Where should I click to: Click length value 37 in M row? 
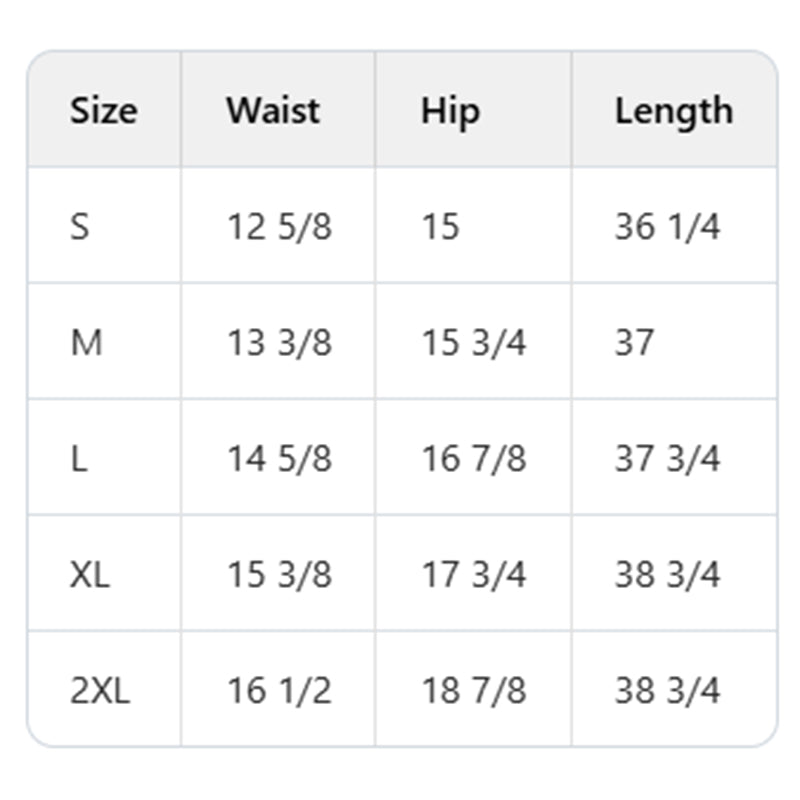click(634, 343)
